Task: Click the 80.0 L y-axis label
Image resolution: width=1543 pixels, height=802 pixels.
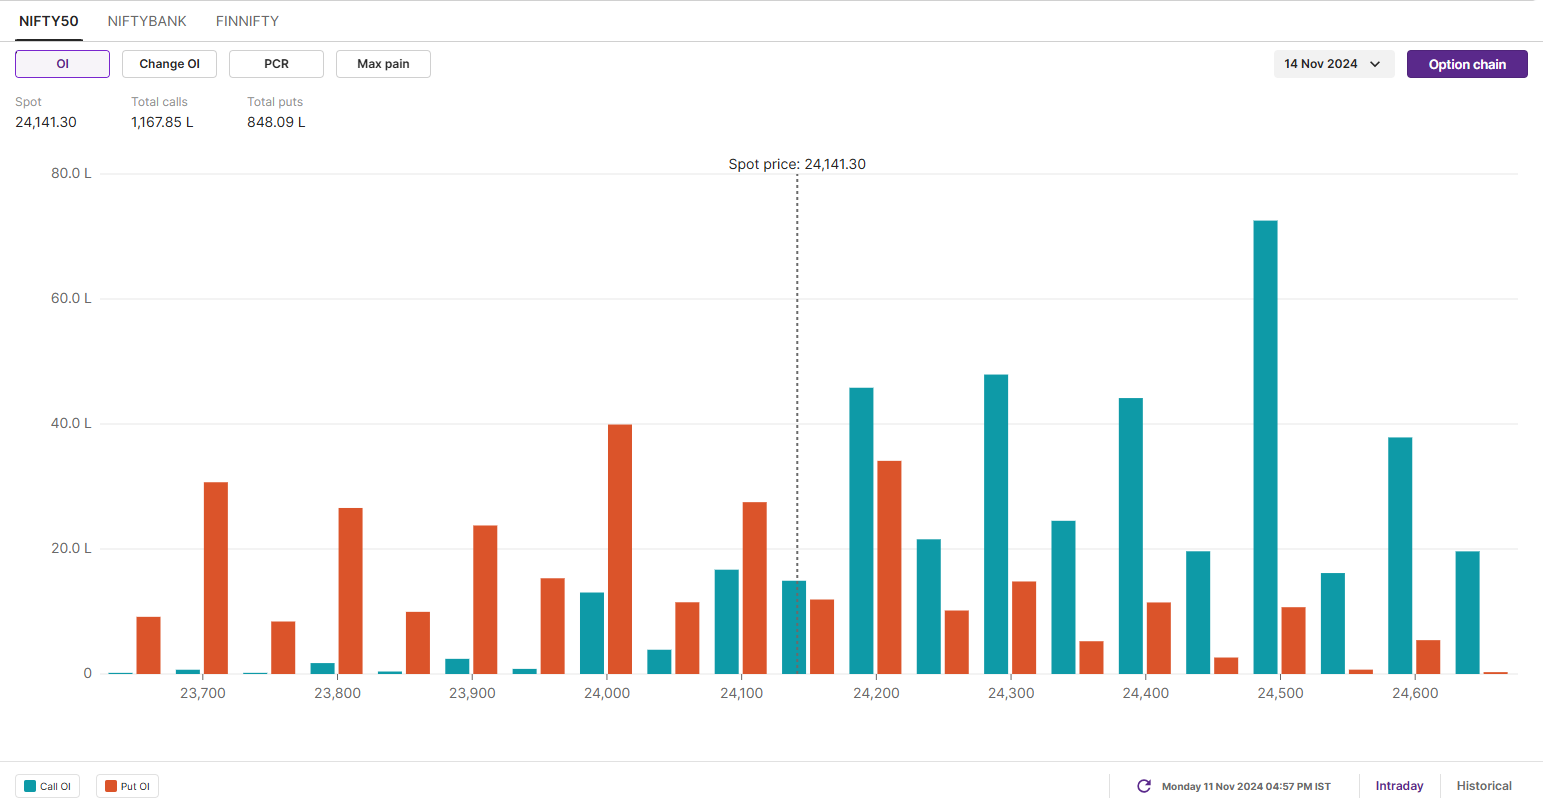Action: (71, 173)
